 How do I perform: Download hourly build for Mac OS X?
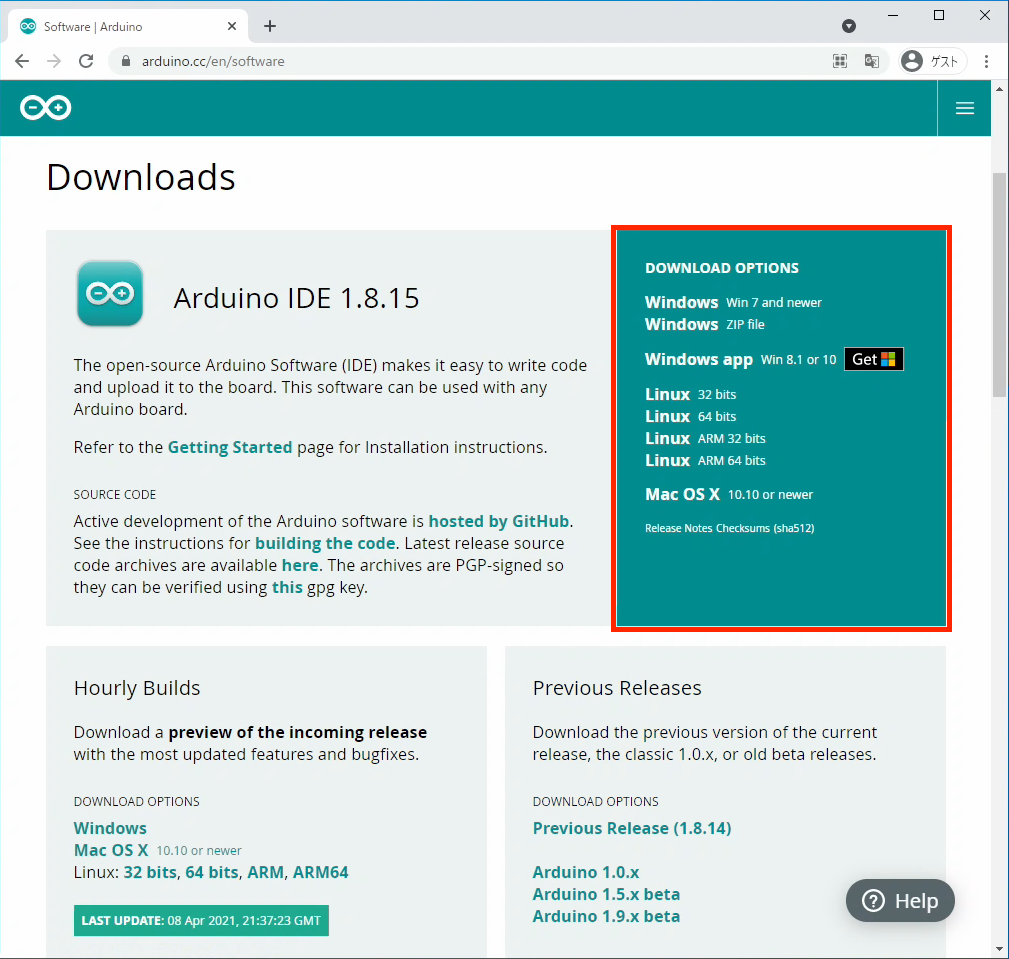pyautogui.click(x=111, y=850)
